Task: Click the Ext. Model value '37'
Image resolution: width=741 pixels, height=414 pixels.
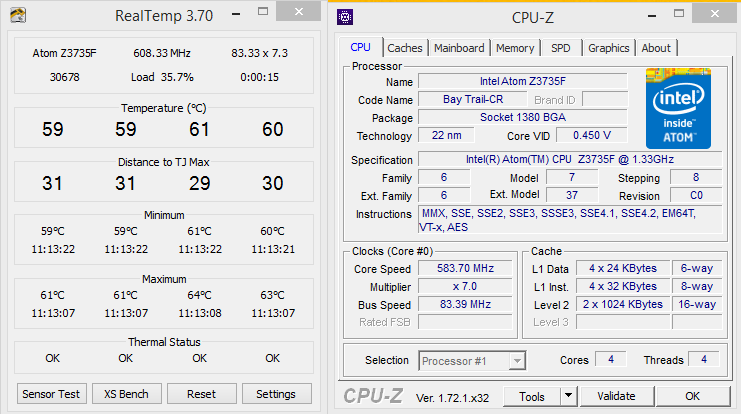Action: coord(572,195)
